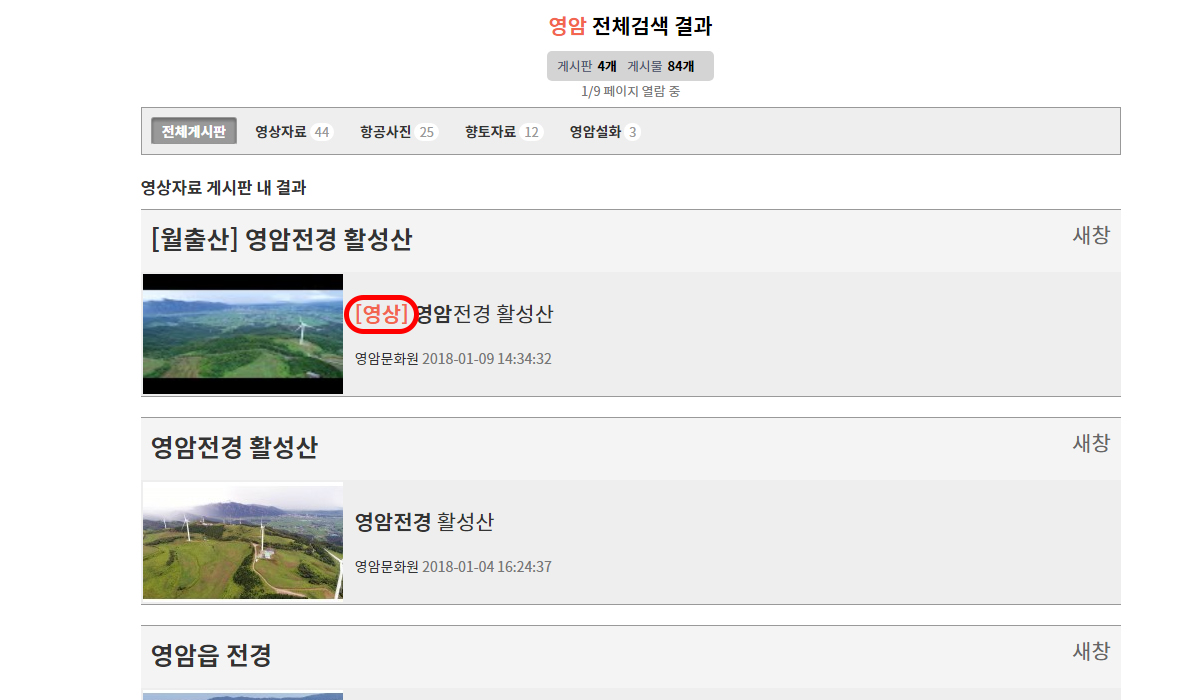1200x700 pixels.
Task: Open 새창 for [월출산] 영암전경 활성산
Action: pos(1091,235)
